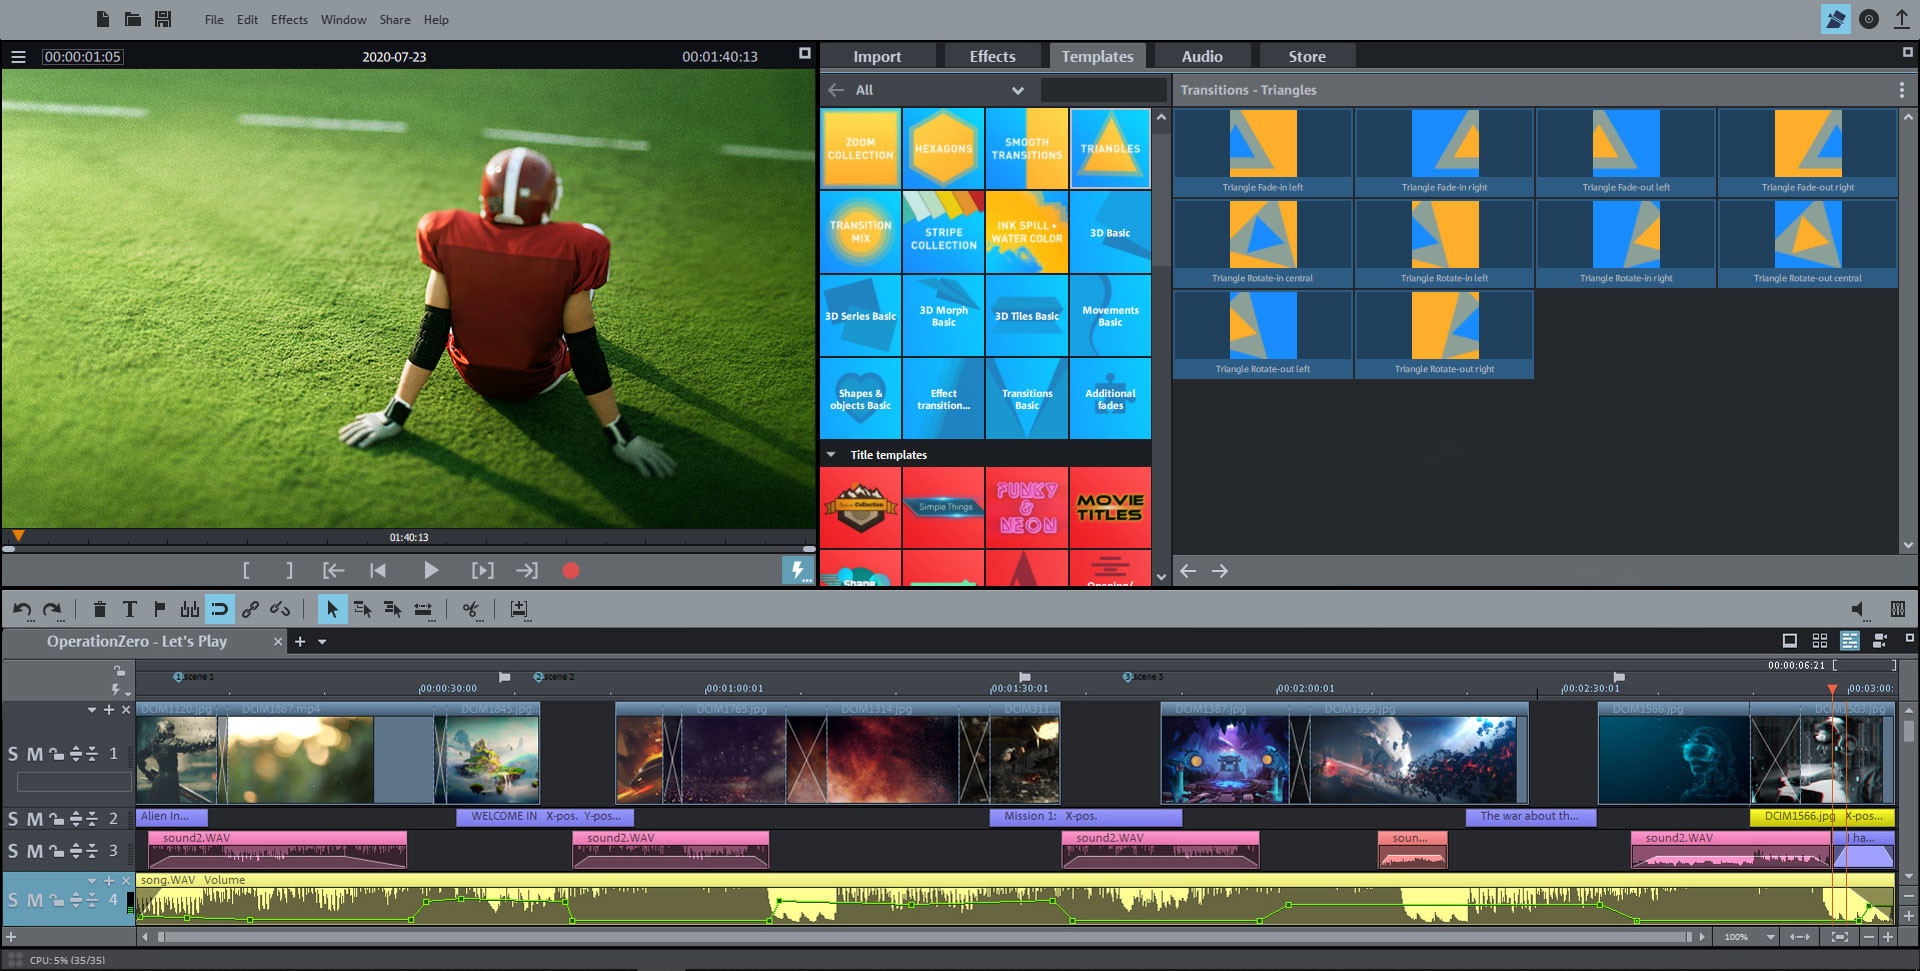The height and width of the screenshot is (971, 1920).
Task: Click the undo arrow icon
Action: (x=20, y=609)
